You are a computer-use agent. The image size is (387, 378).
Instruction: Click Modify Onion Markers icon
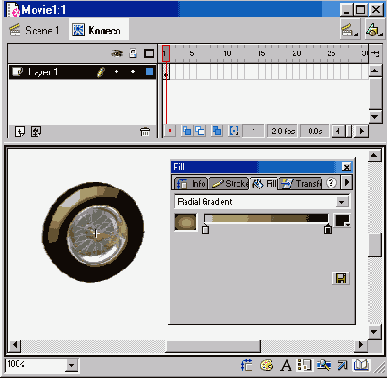234,131
